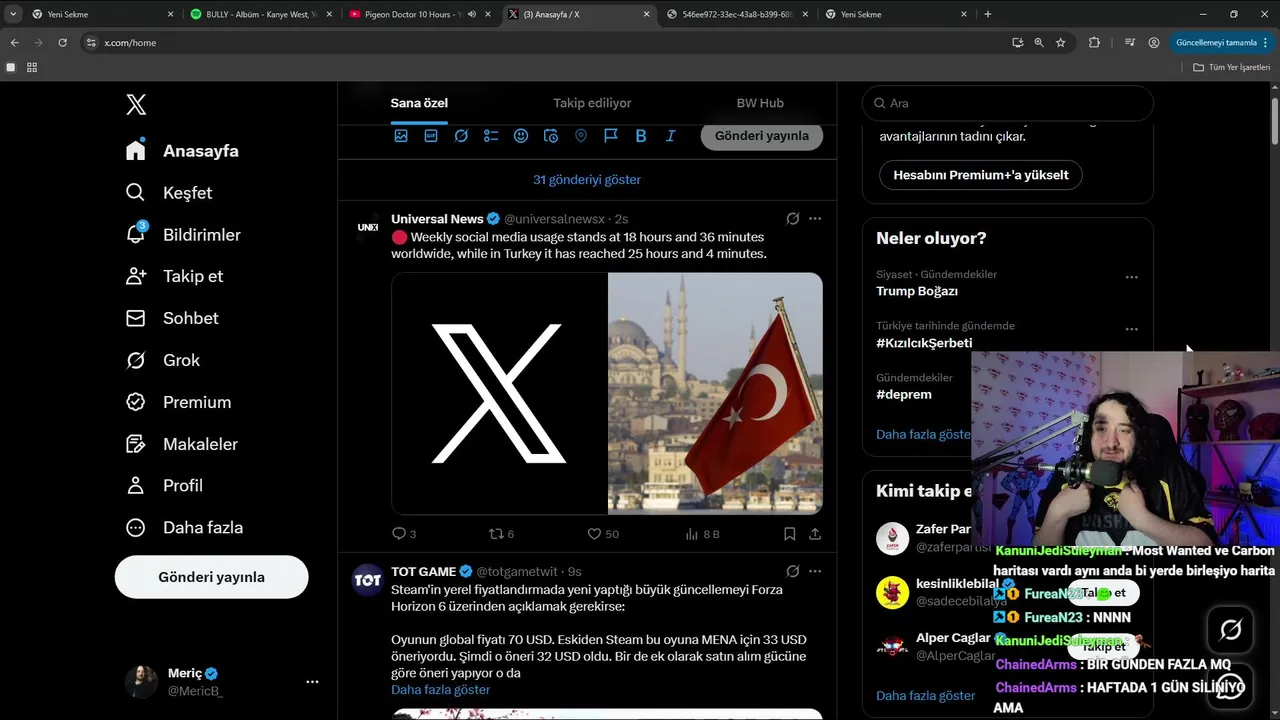Open Chrome tab search dropdown
The height and width of the screenshot is (720, 1280).
pyautogui.click(x=13, y=14)
